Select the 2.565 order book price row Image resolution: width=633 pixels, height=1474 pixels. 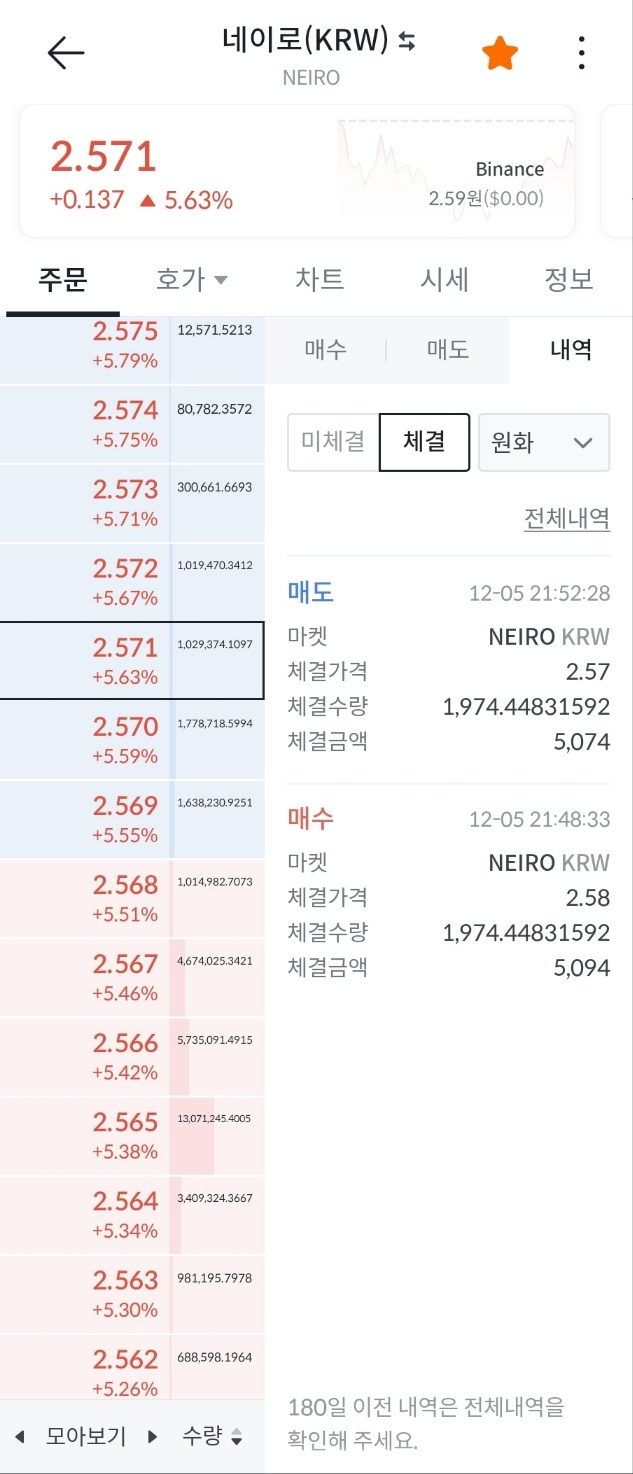click(x=132, y=1136)
